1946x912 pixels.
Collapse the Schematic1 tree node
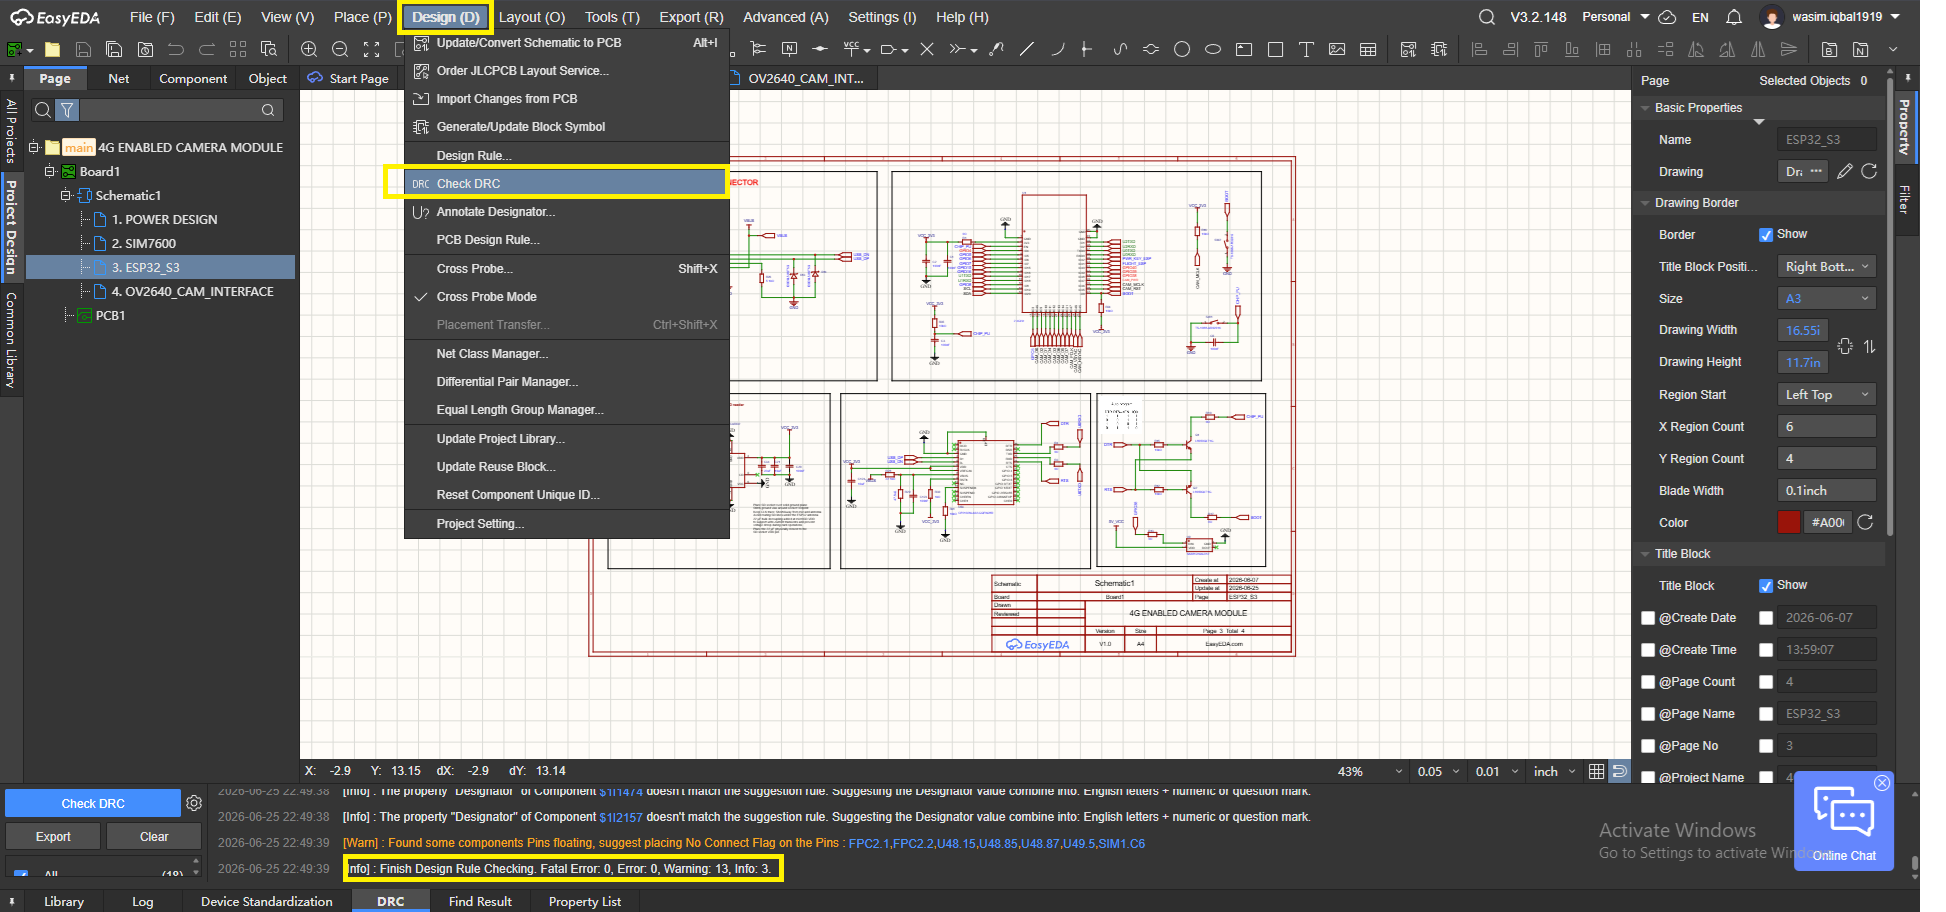pyautogui.click(x=65, y=195)
